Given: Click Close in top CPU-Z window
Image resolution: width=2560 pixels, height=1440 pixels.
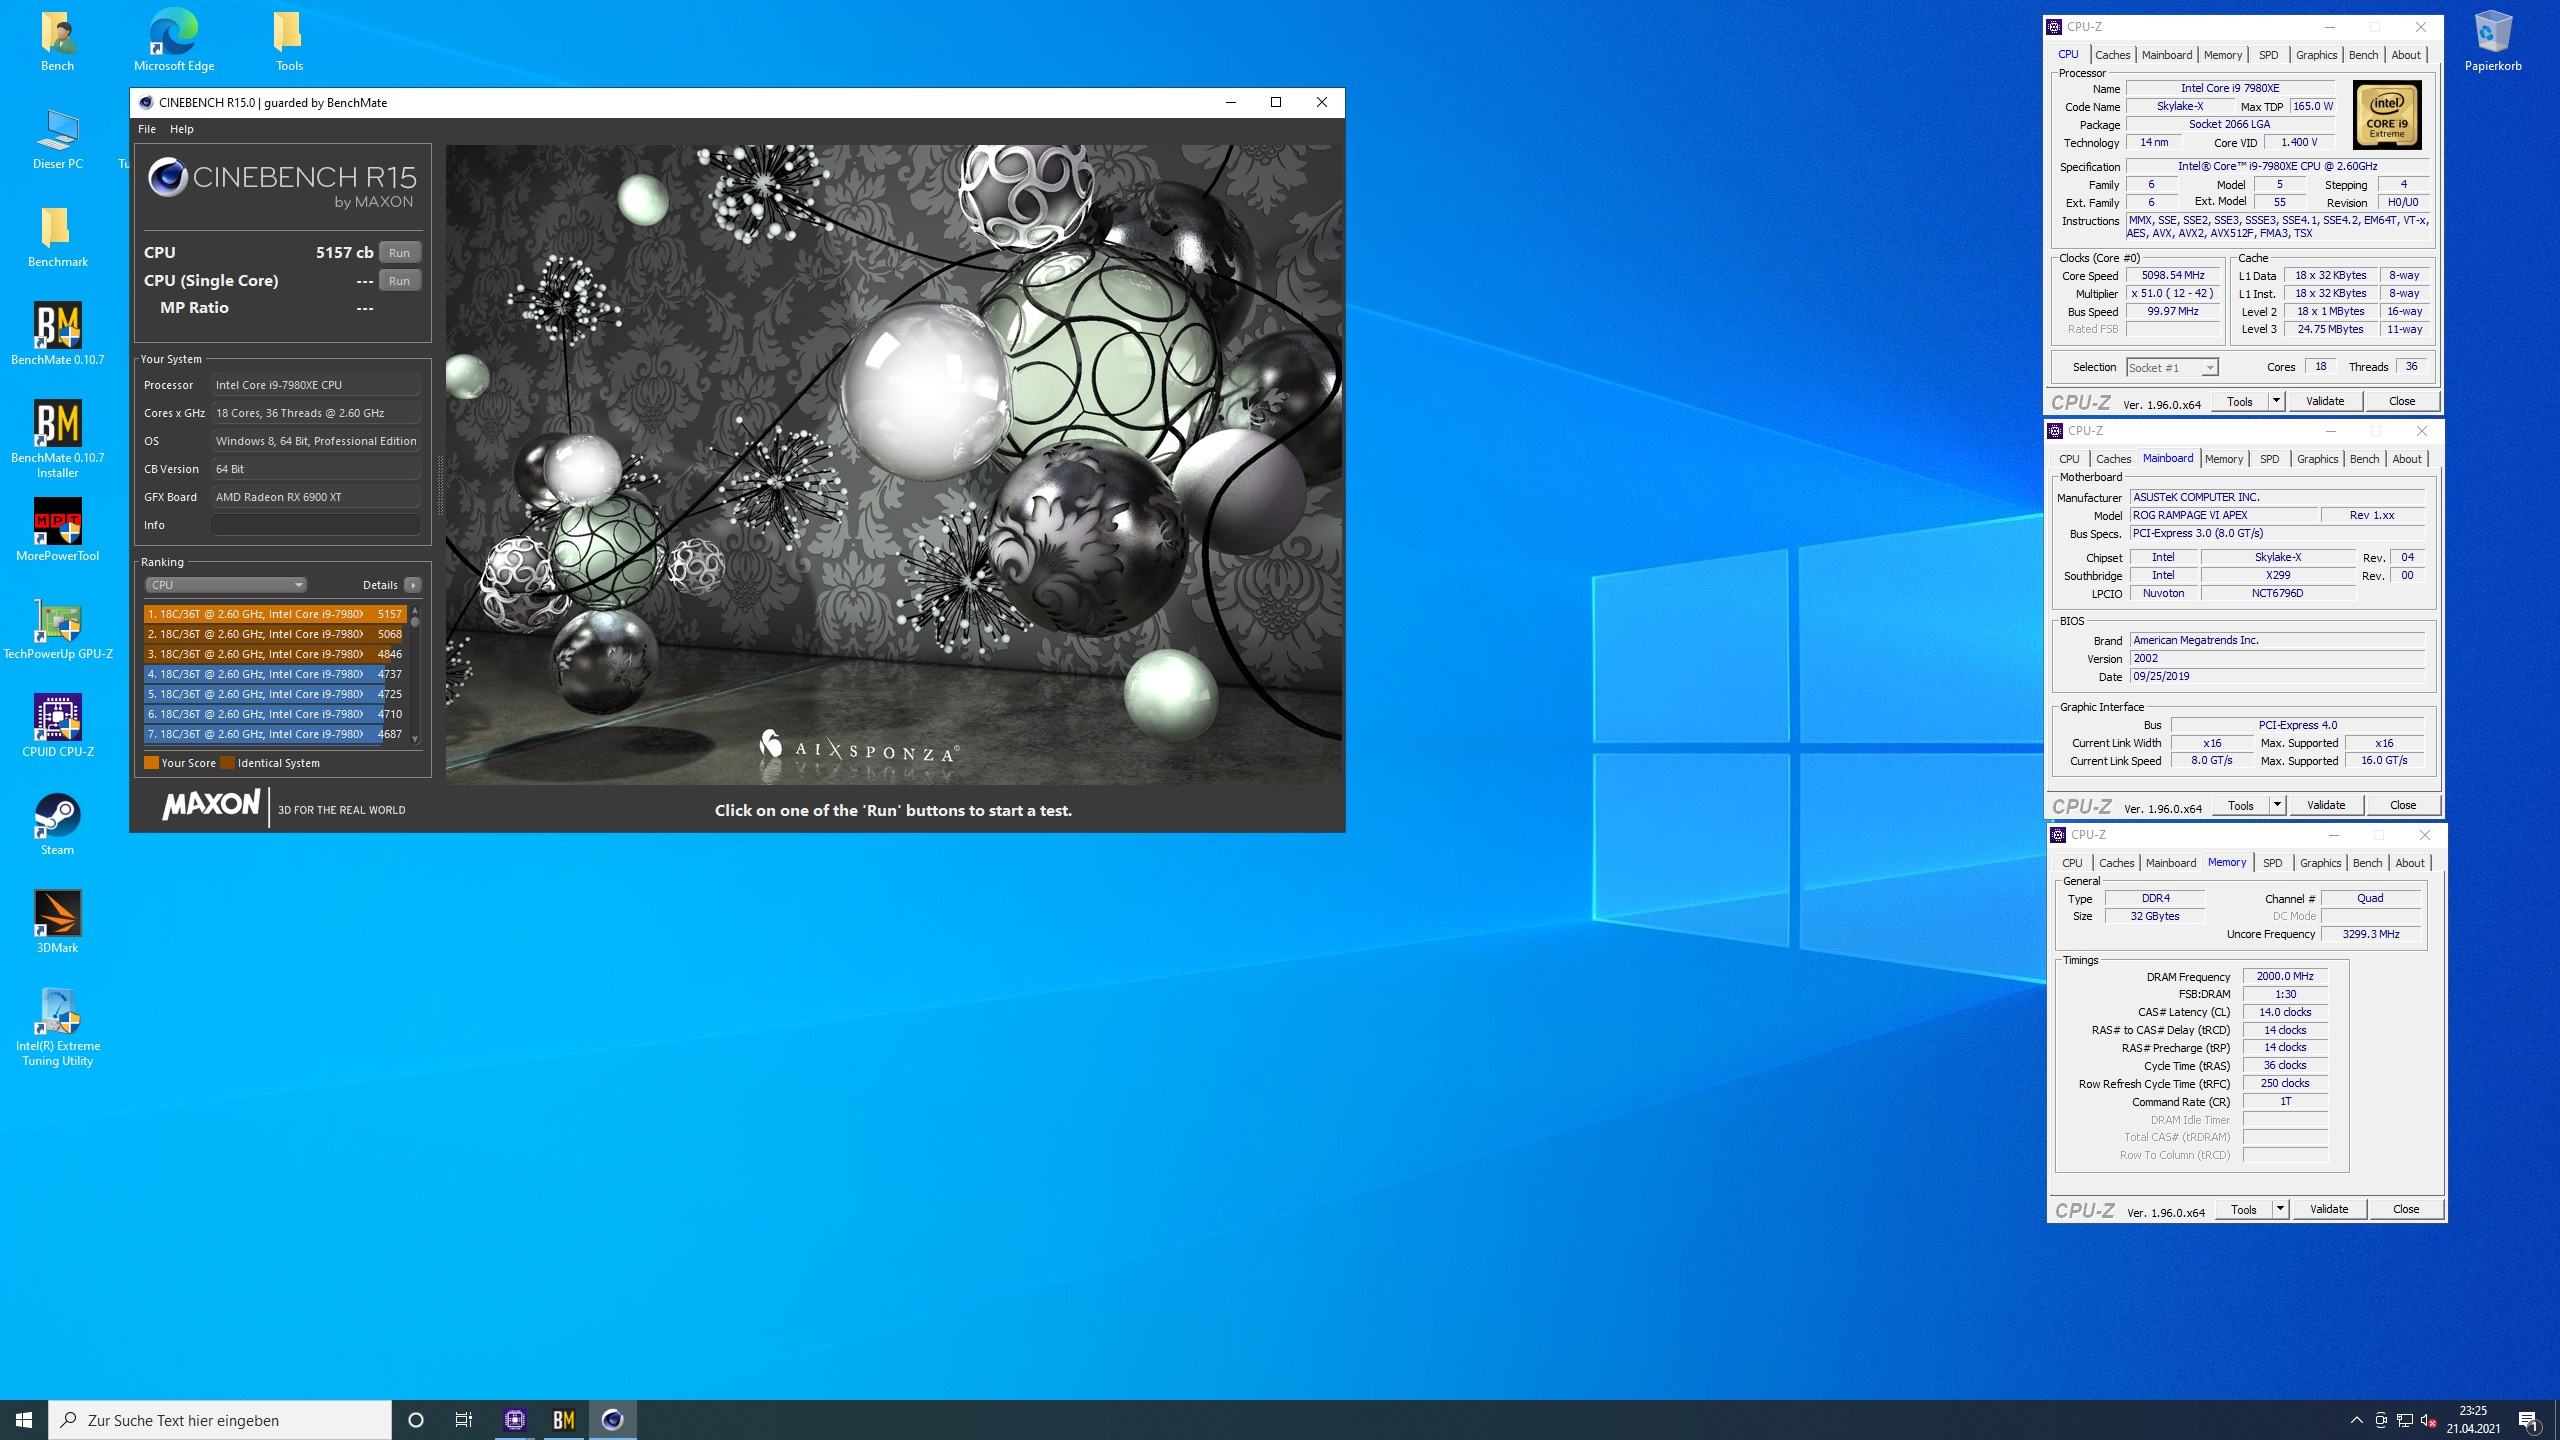Looking at the screenshot, I should 2402,401.
